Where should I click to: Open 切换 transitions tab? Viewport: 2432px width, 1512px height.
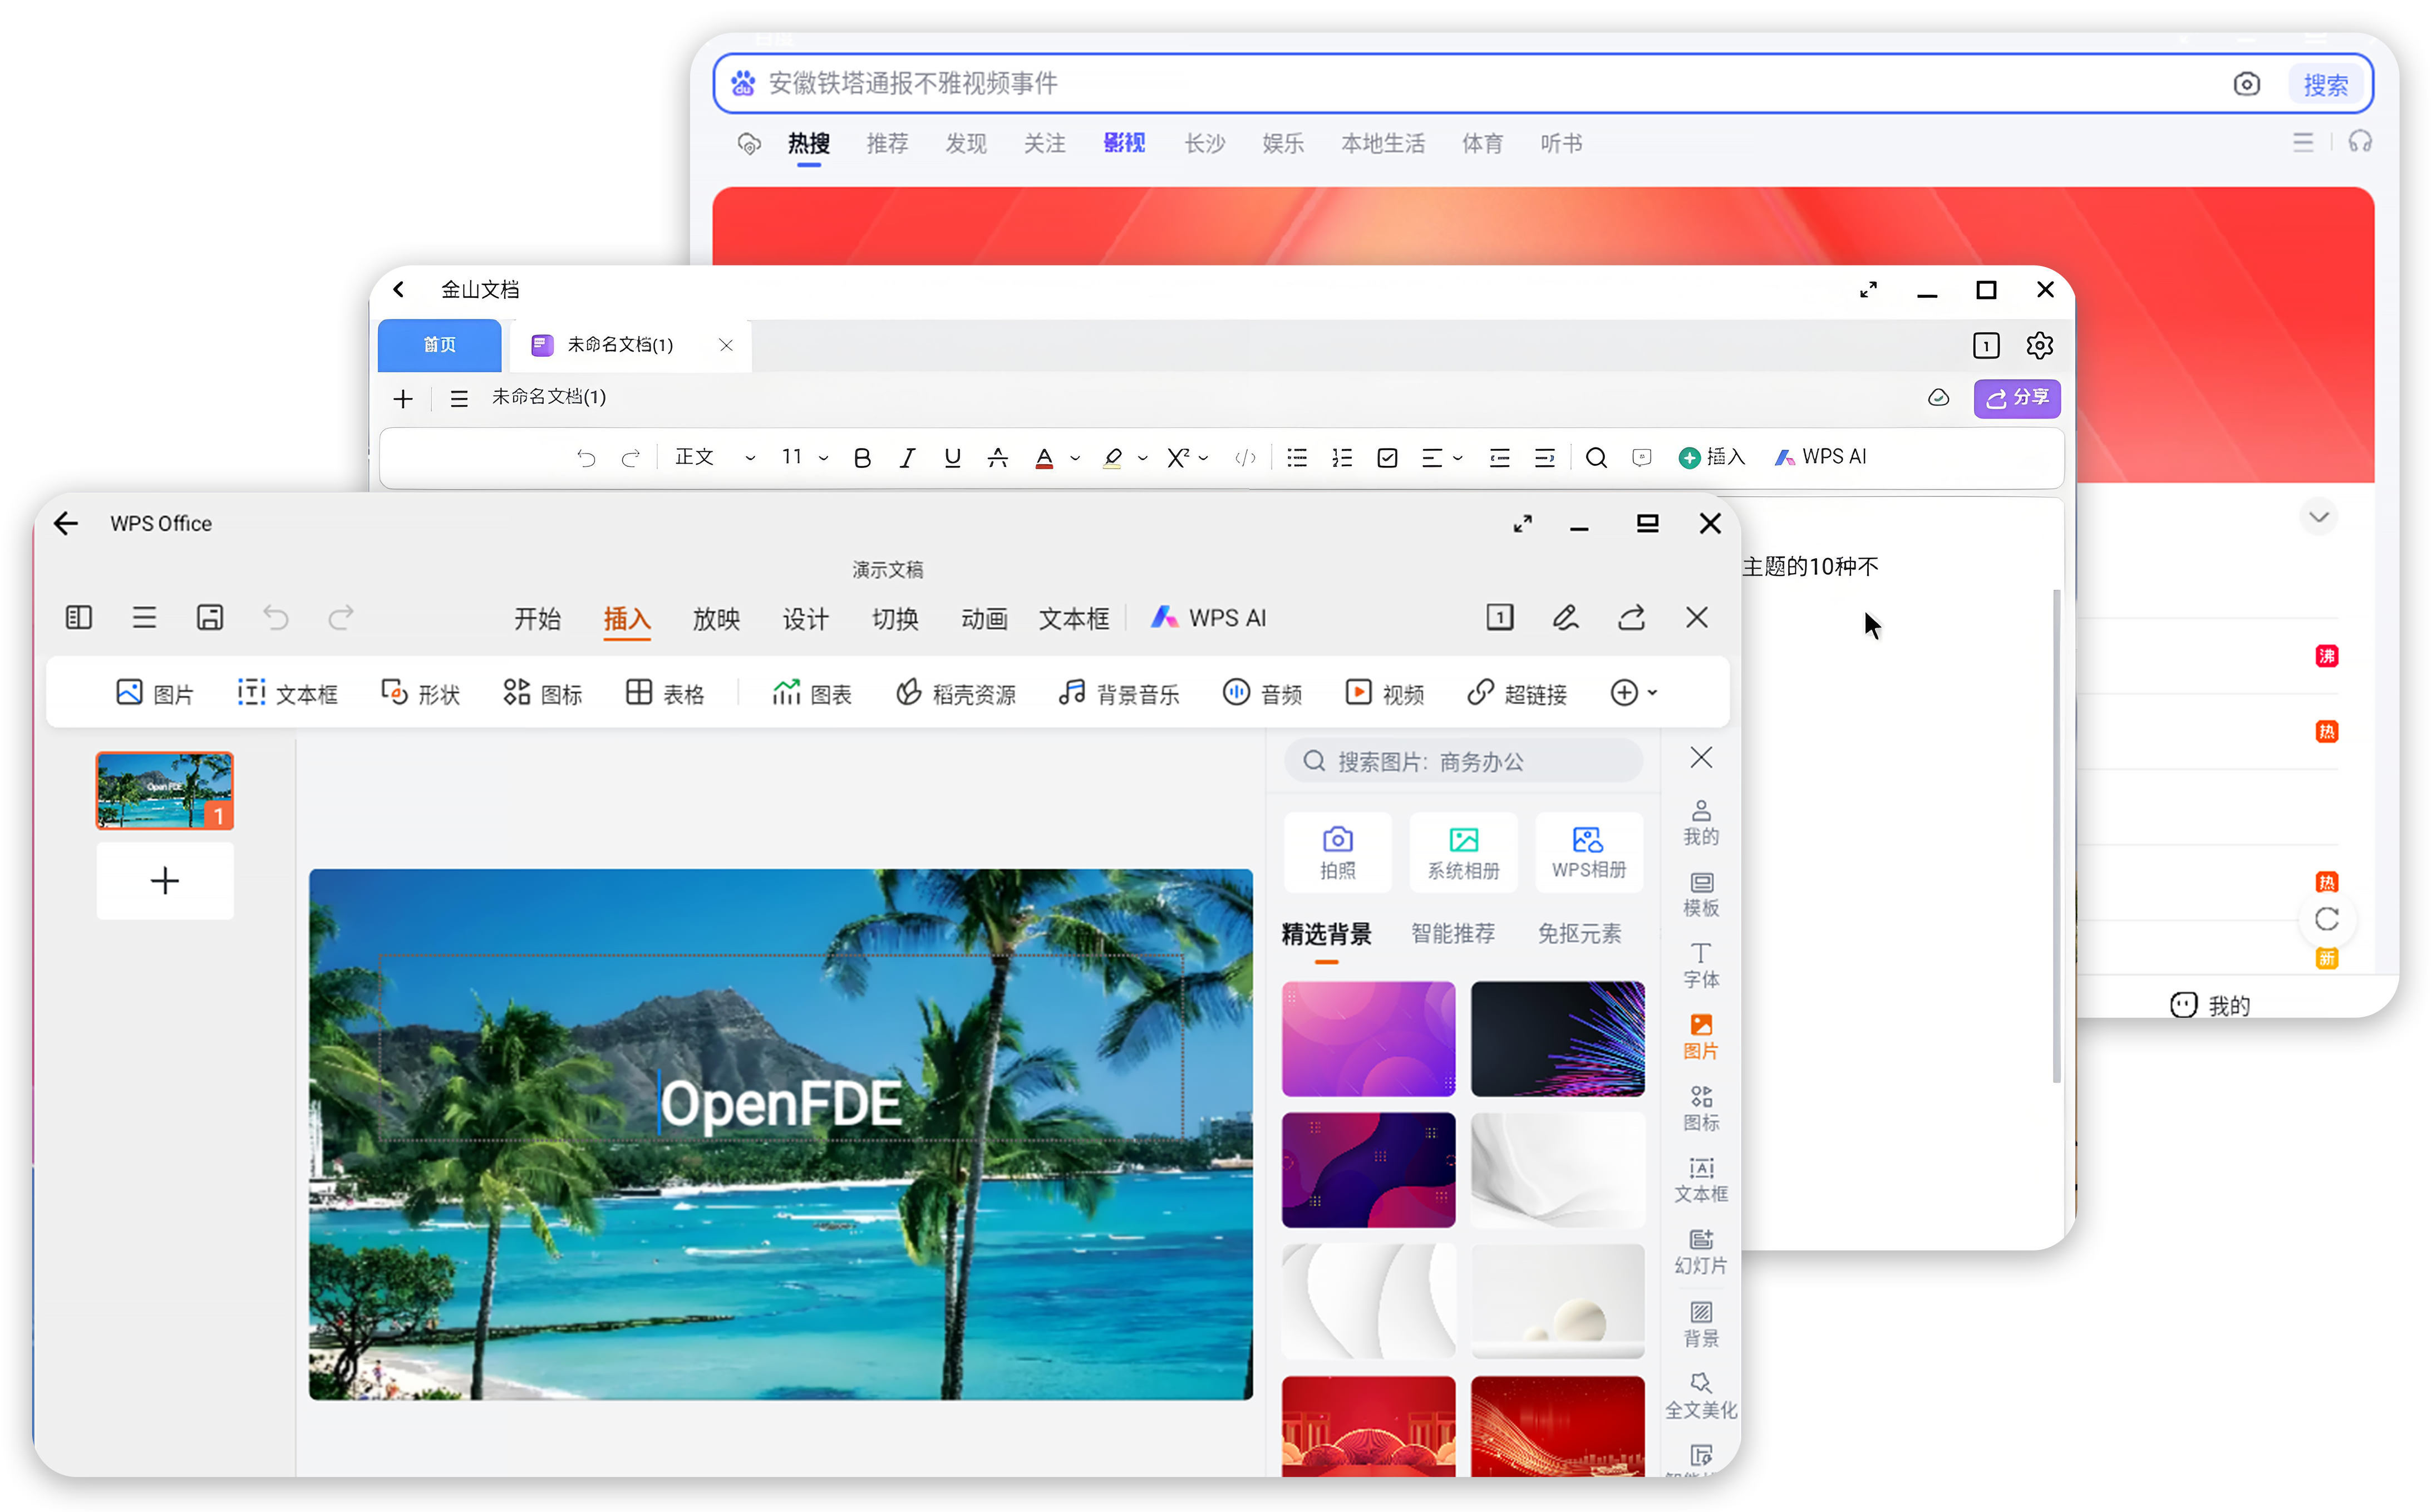coord(895,618)
